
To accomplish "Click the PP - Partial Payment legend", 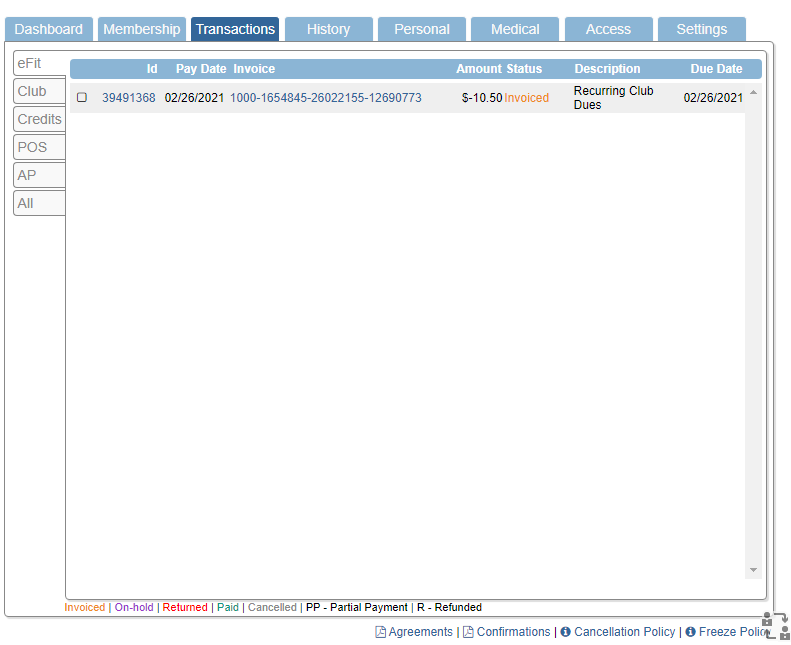I will pyautogui.click(x=357, y=607).
